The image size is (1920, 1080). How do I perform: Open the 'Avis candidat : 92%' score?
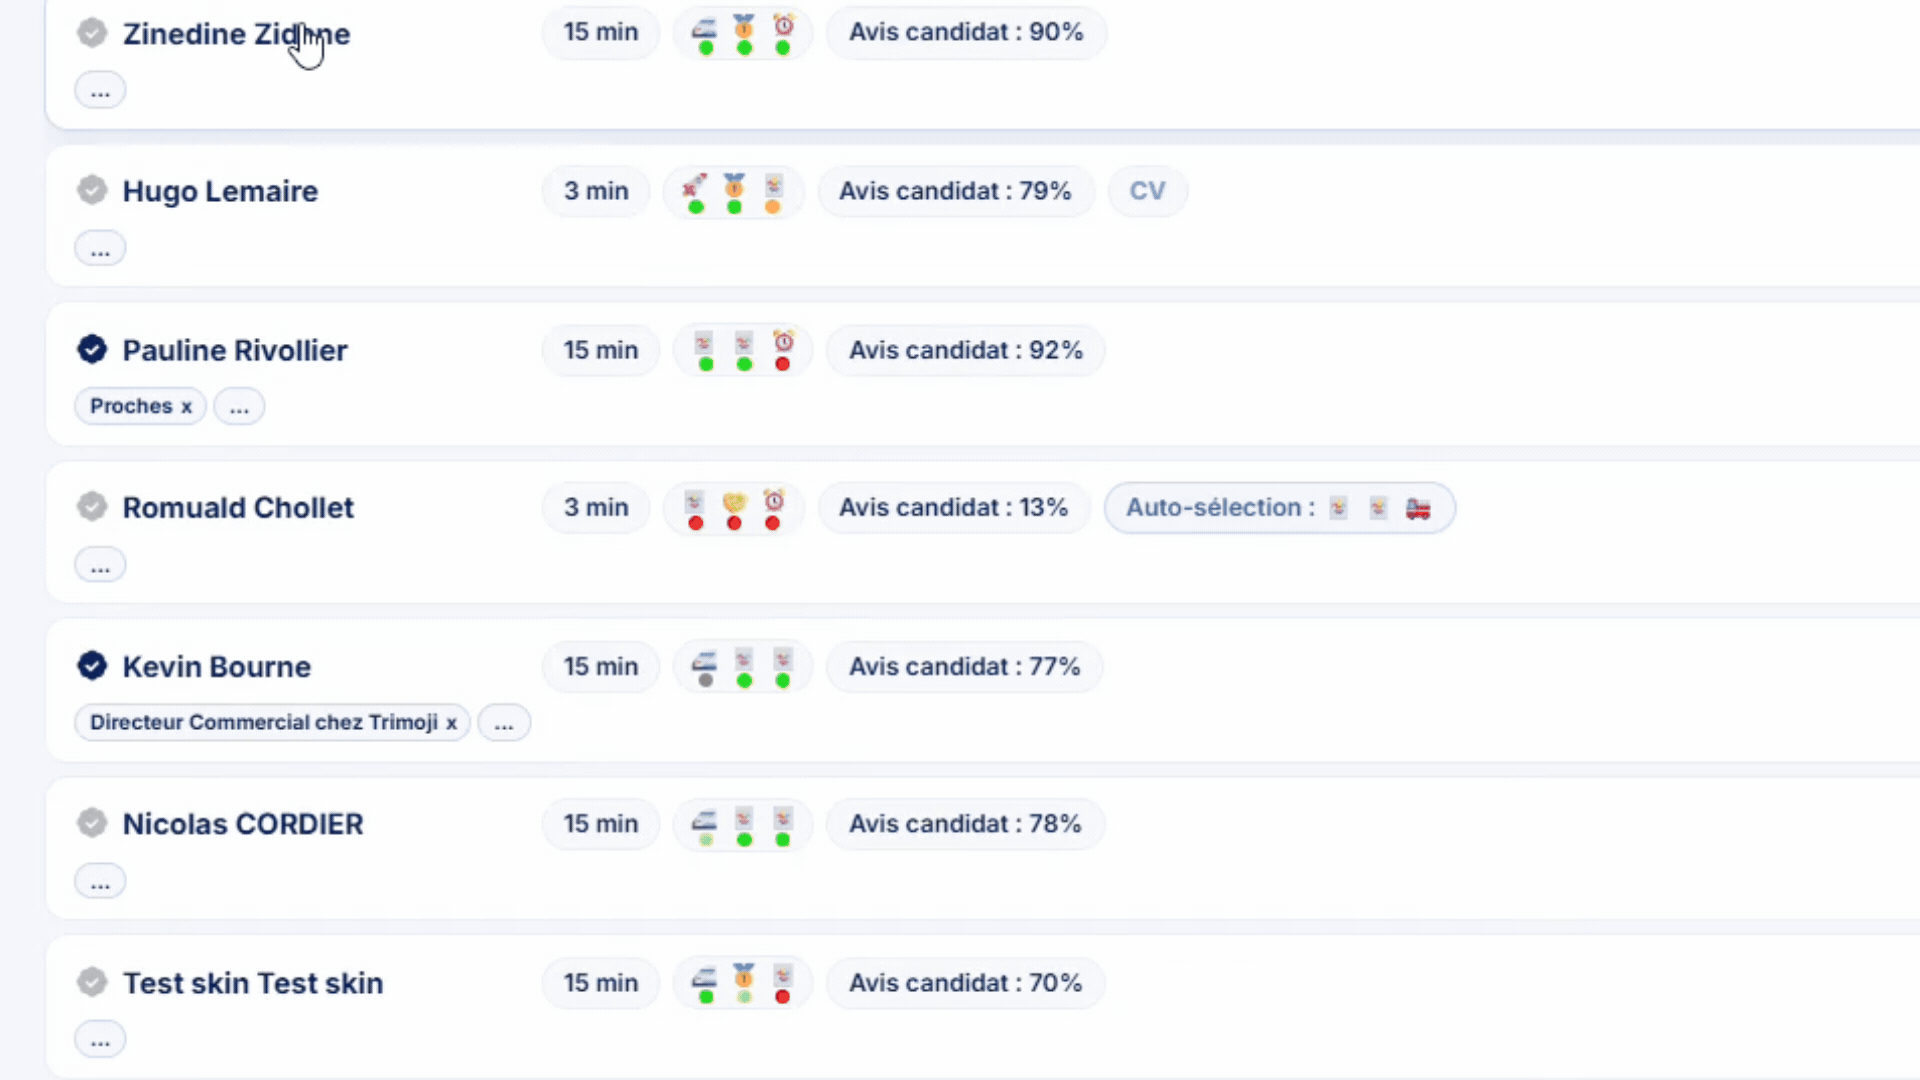tap(966, 350)
